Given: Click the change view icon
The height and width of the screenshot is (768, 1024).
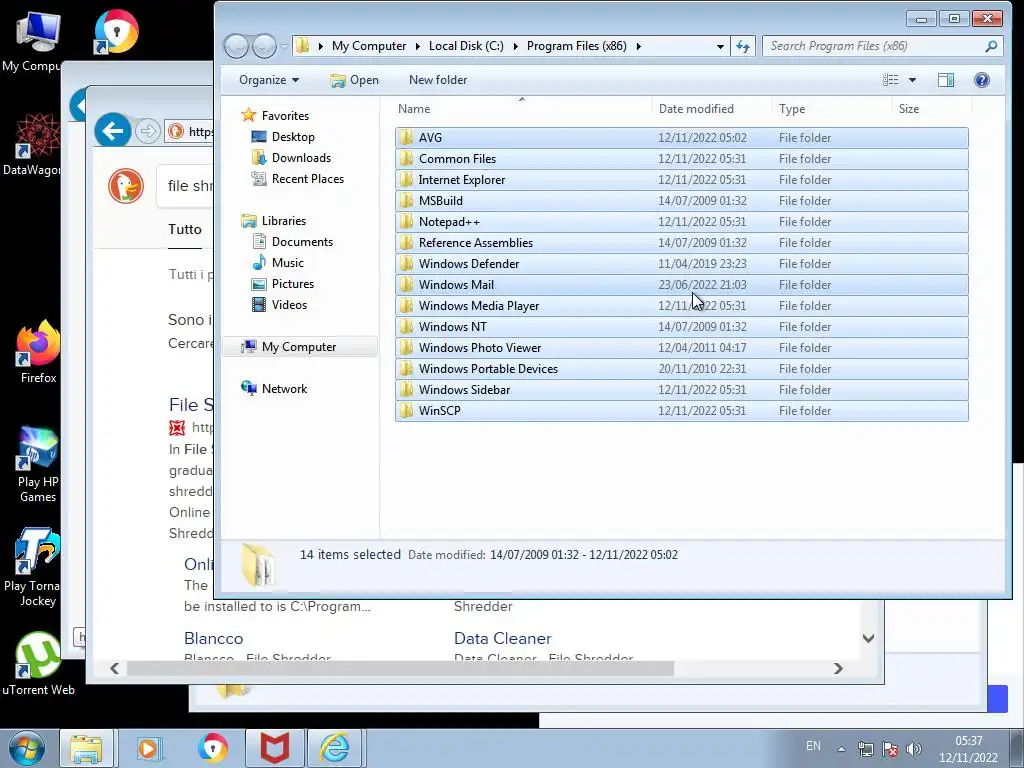Looking at the screenshot, I should pyautogui.click(x=891, y=80).
